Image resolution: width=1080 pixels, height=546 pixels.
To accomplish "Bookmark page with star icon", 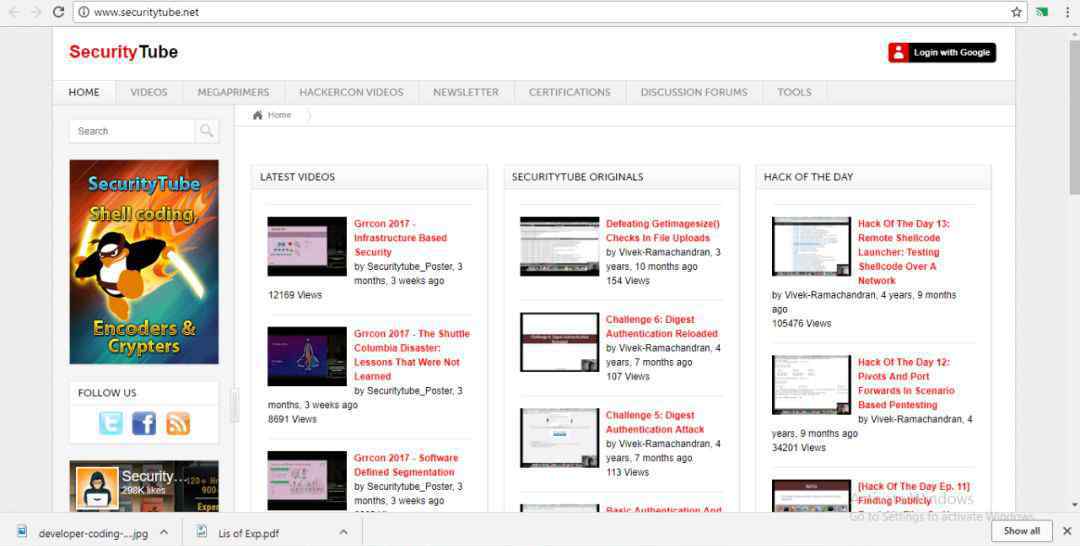I will tap(1017, 12).
